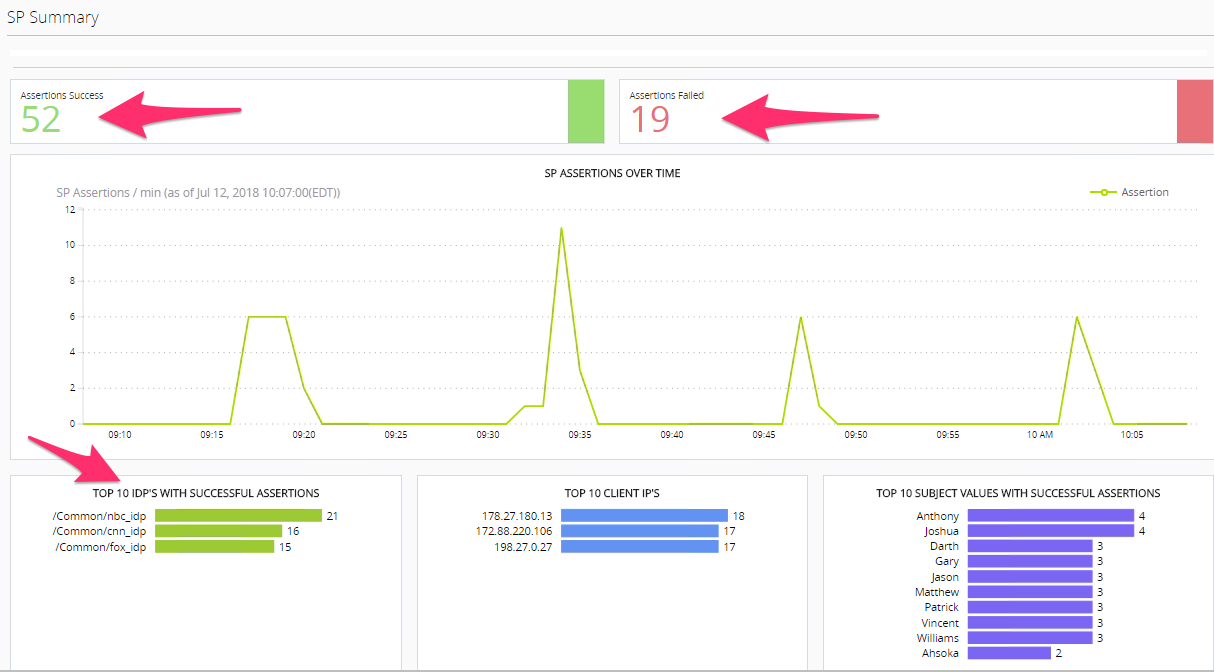Select the Assertions Failed count 19
Image resolution: width=1214 pixels, height=672 pixels.
coord(649,120)
